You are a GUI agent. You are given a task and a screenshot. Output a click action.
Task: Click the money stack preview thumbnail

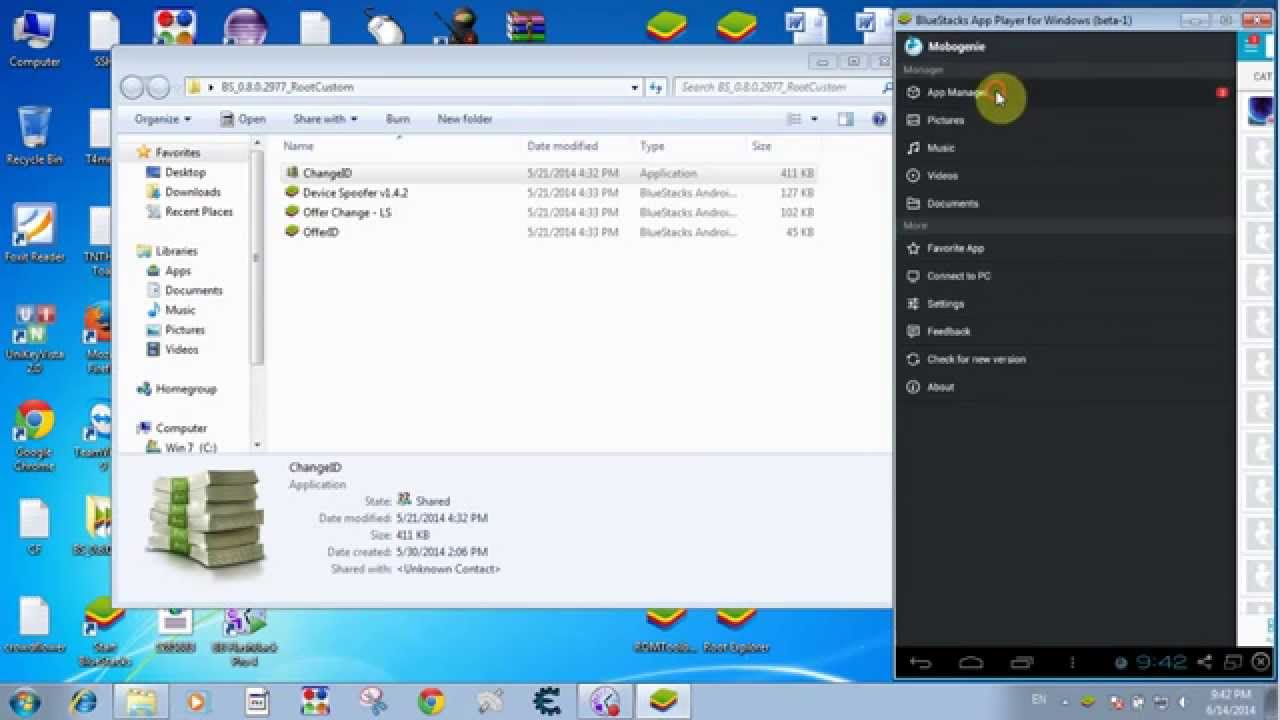tap(207, 522)
